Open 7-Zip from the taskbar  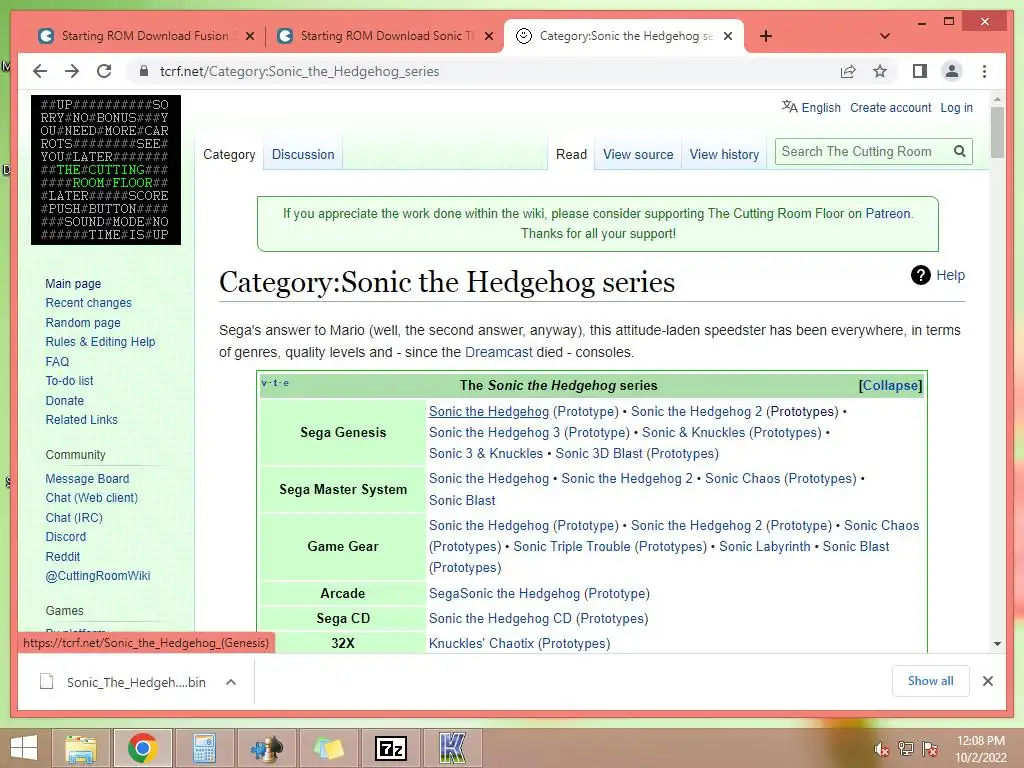(x=391, y=748)
